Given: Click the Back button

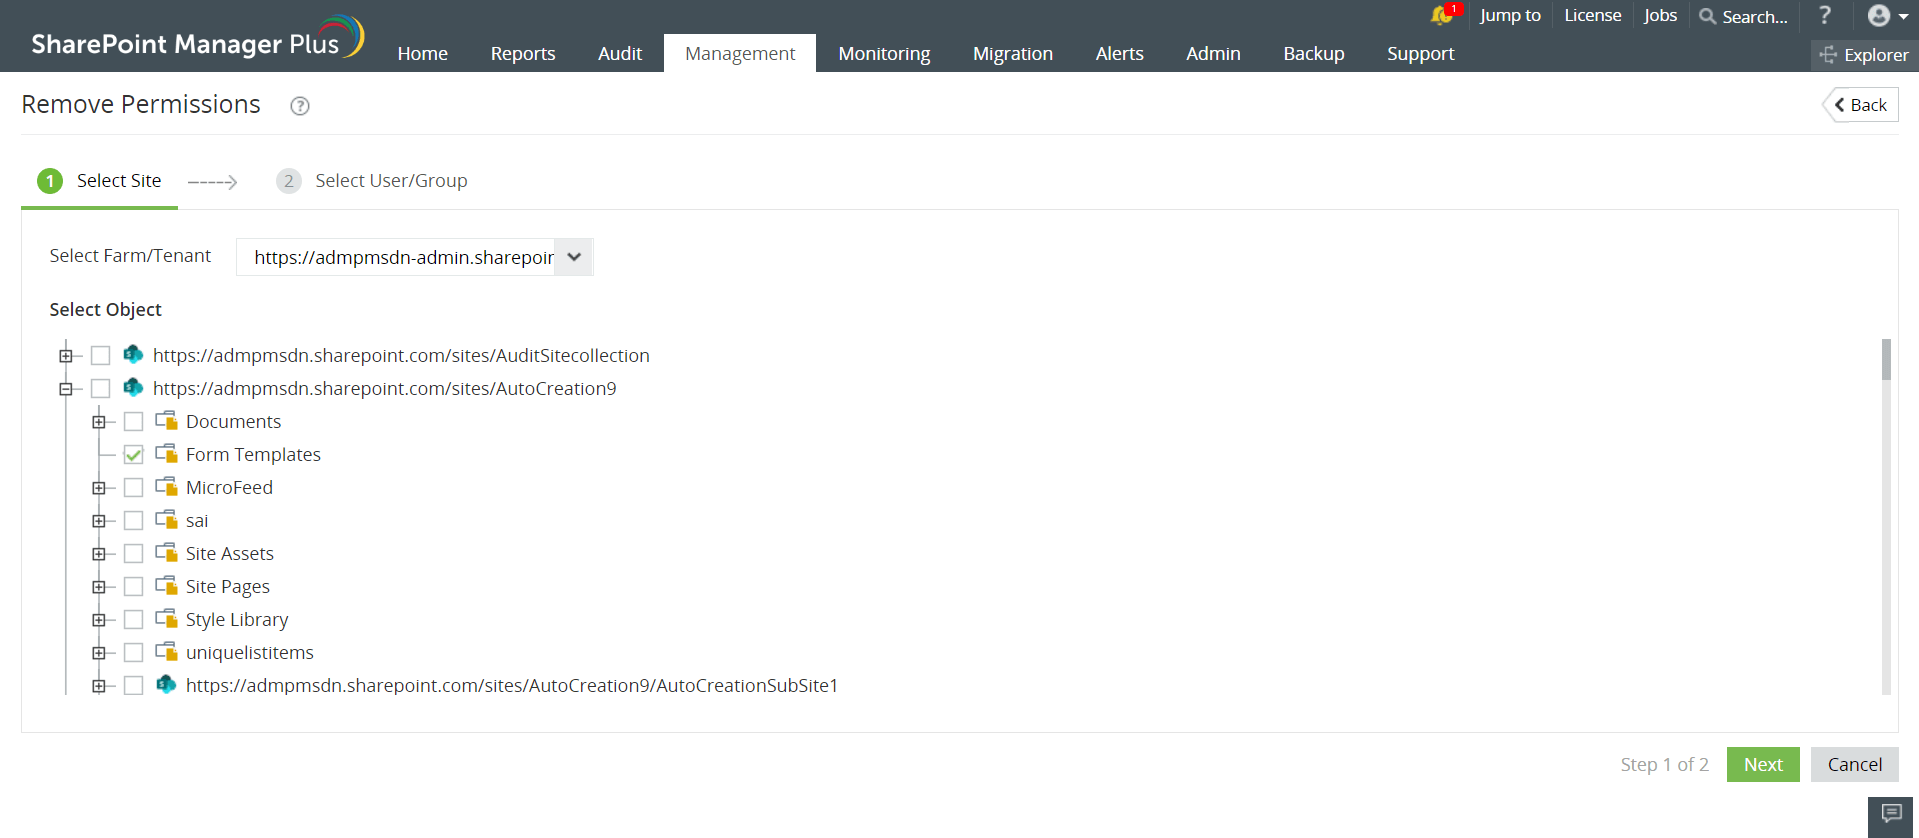Looking at the screenshot, I should pos(1861,105).
